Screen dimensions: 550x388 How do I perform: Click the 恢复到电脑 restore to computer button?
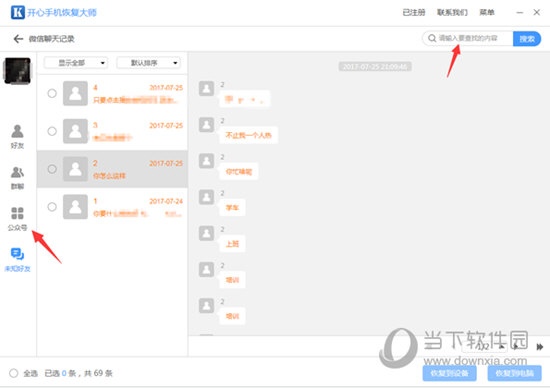(515, 373)
